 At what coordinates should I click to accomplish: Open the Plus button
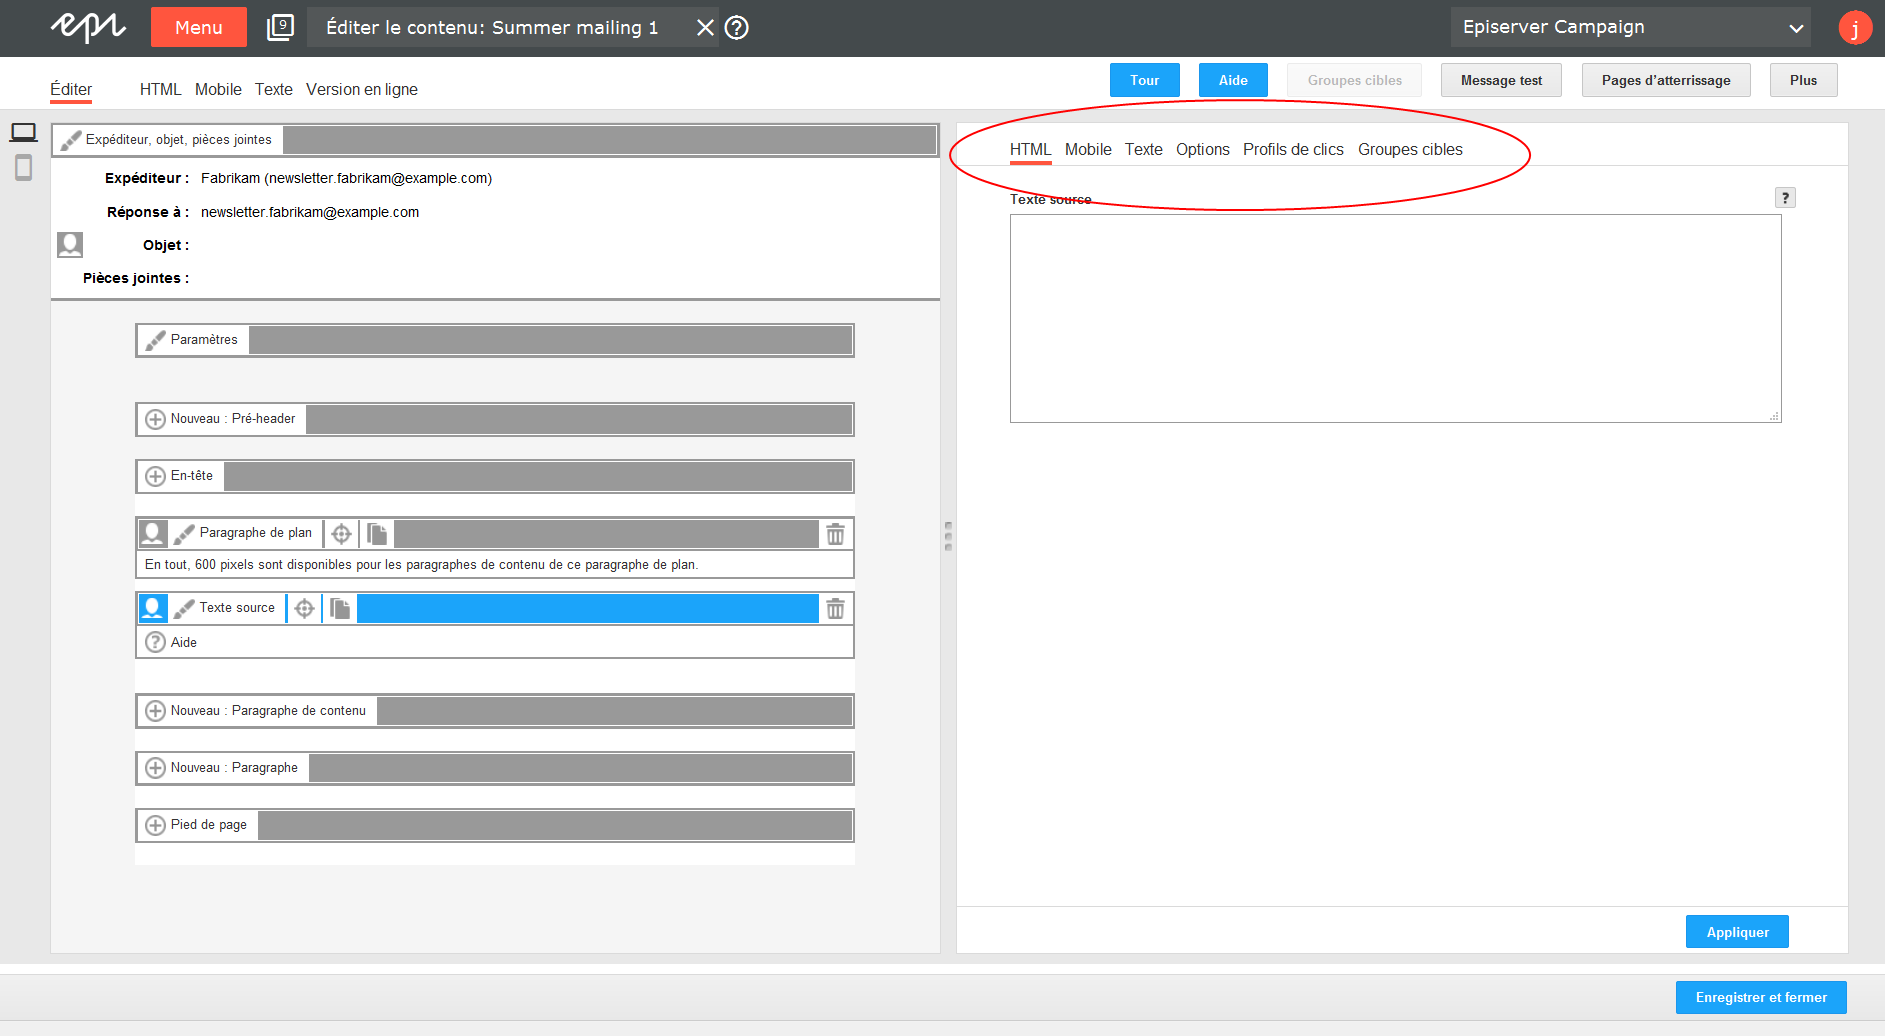tap(1804, 80)
